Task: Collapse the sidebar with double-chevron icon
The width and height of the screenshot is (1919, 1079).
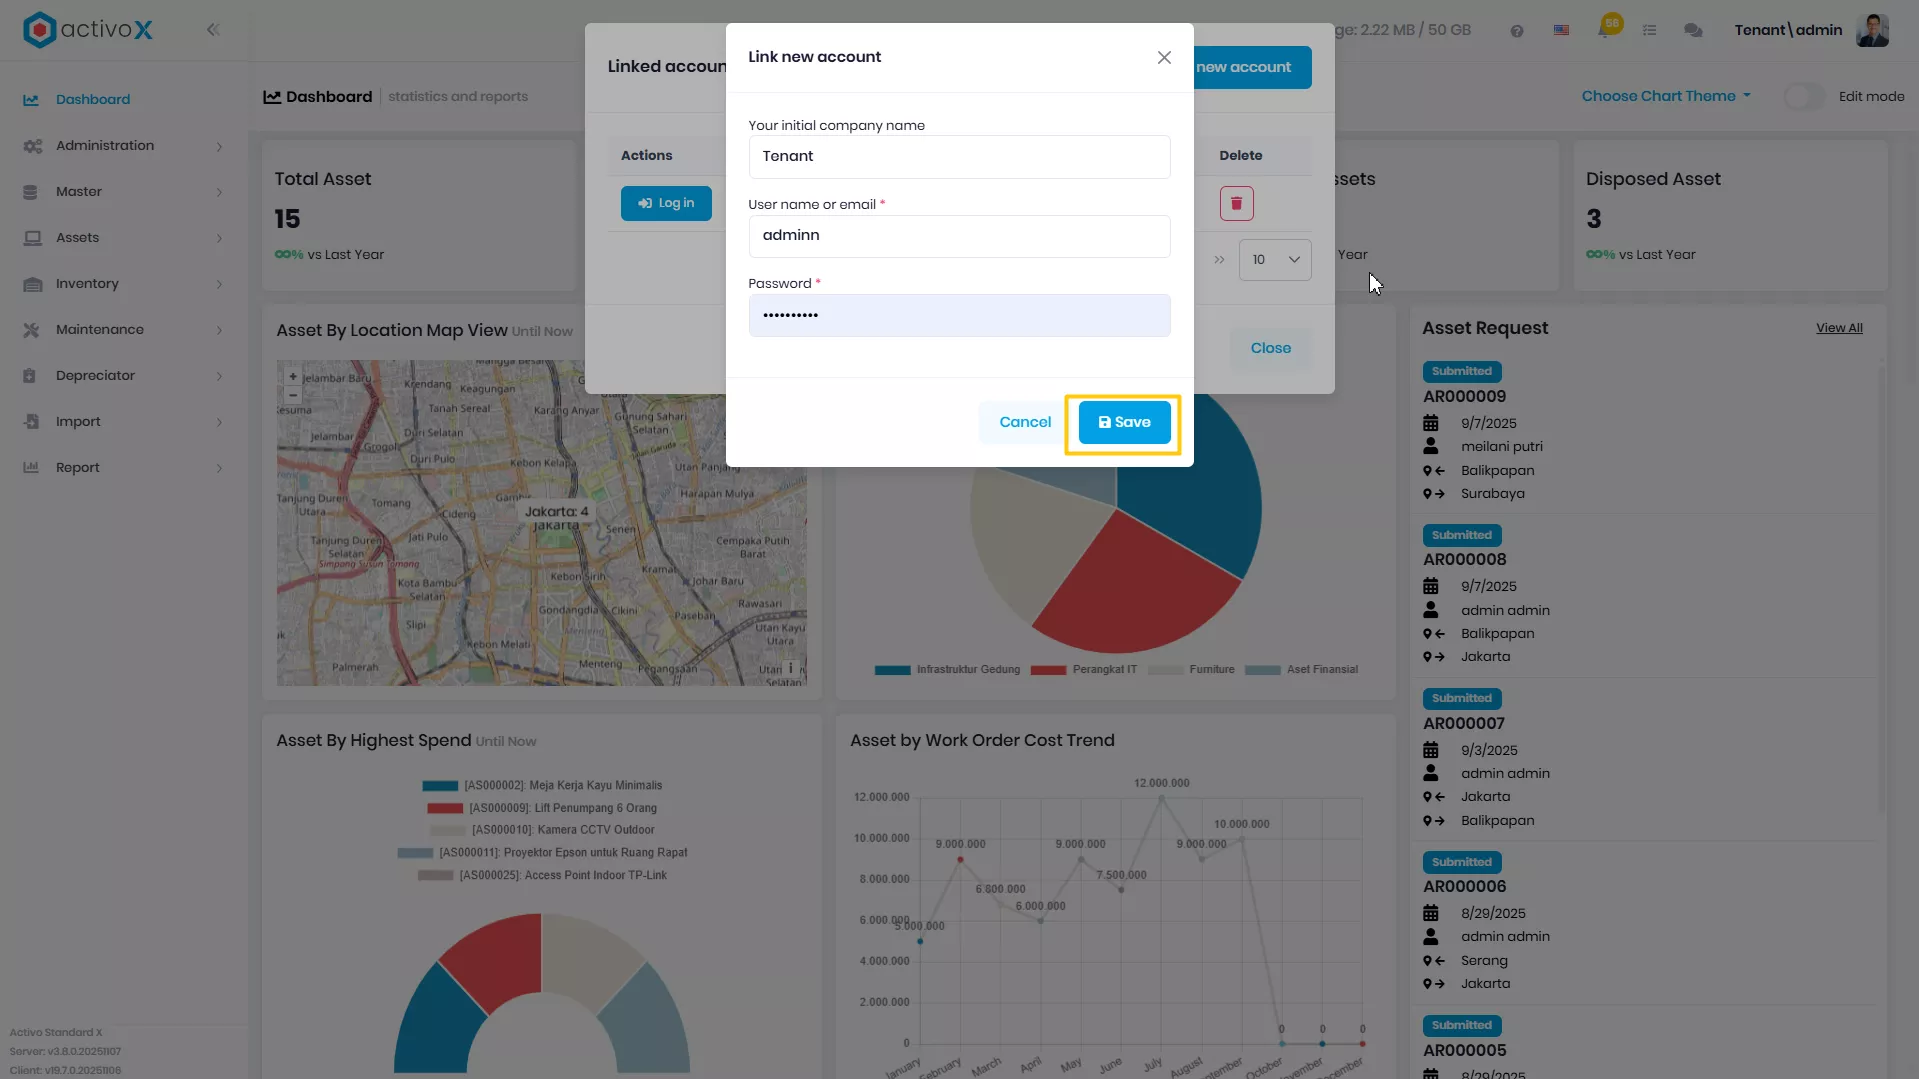Action: (213, 30)
